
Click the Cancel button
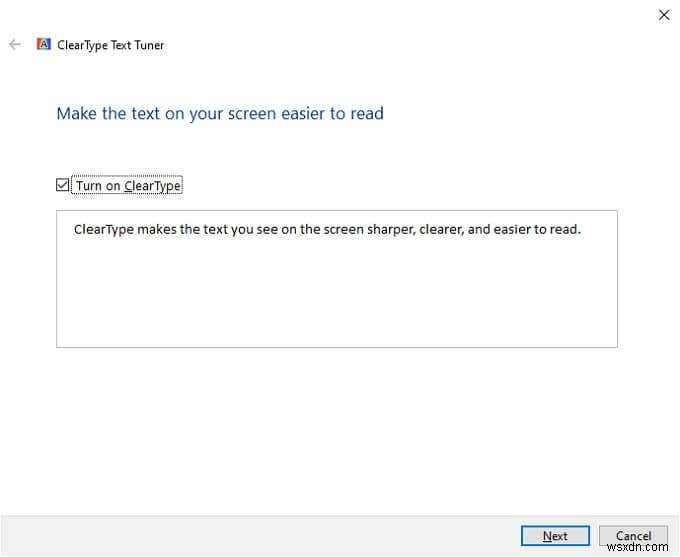coord(633,536)
